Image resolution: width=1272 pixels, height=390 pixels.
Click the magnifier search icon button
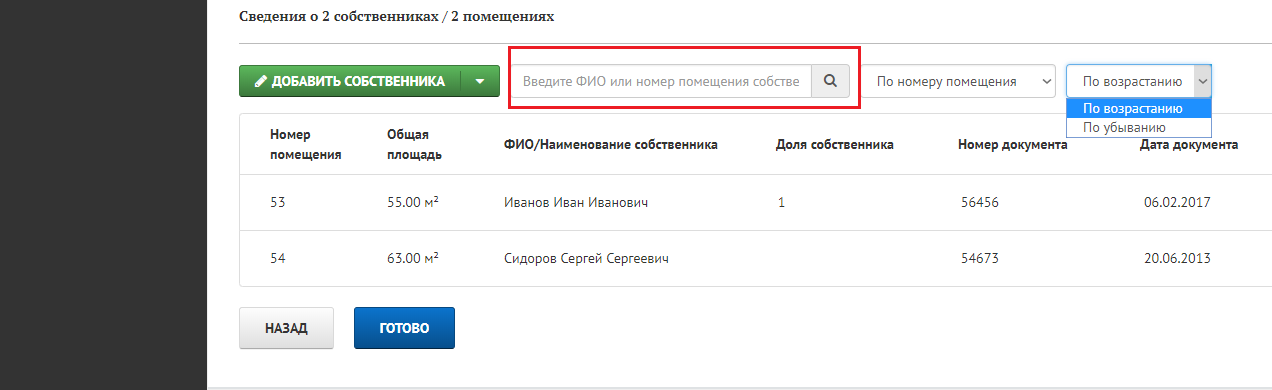(x=830, y=81)
